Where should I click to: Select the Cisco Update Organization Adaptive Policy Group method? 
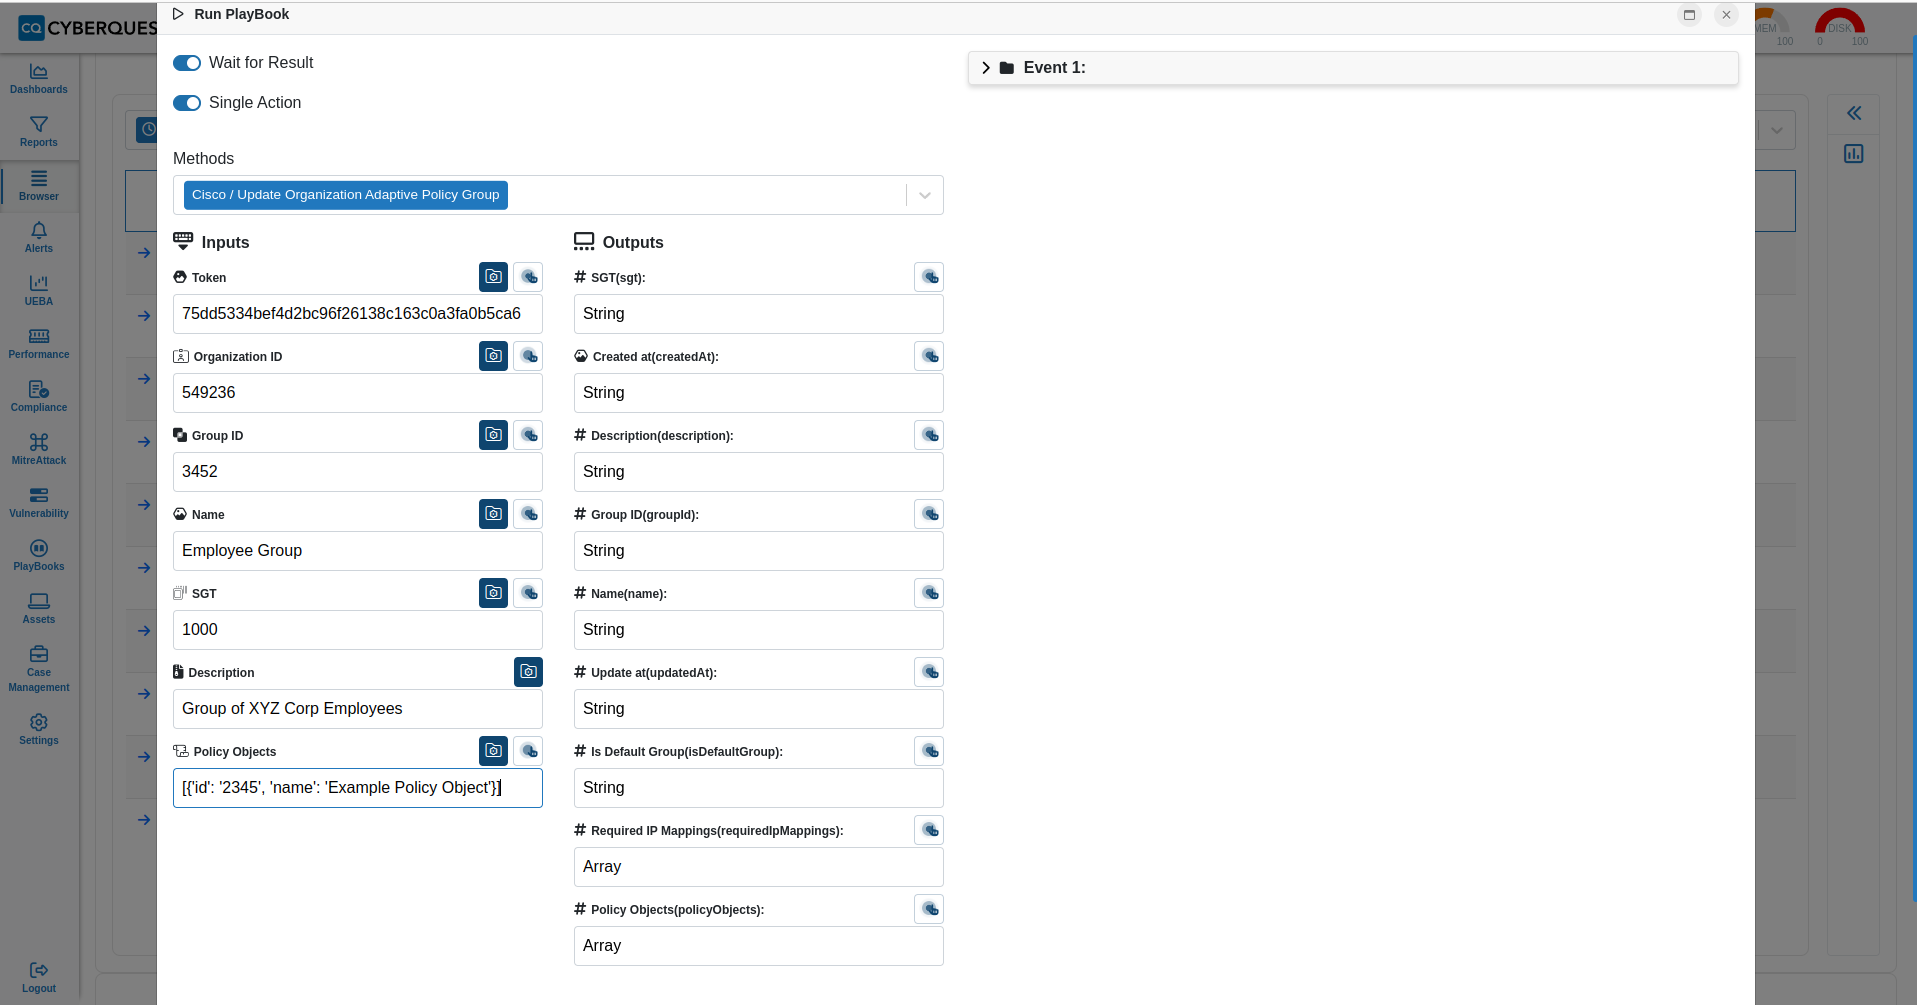click(346, 195)
